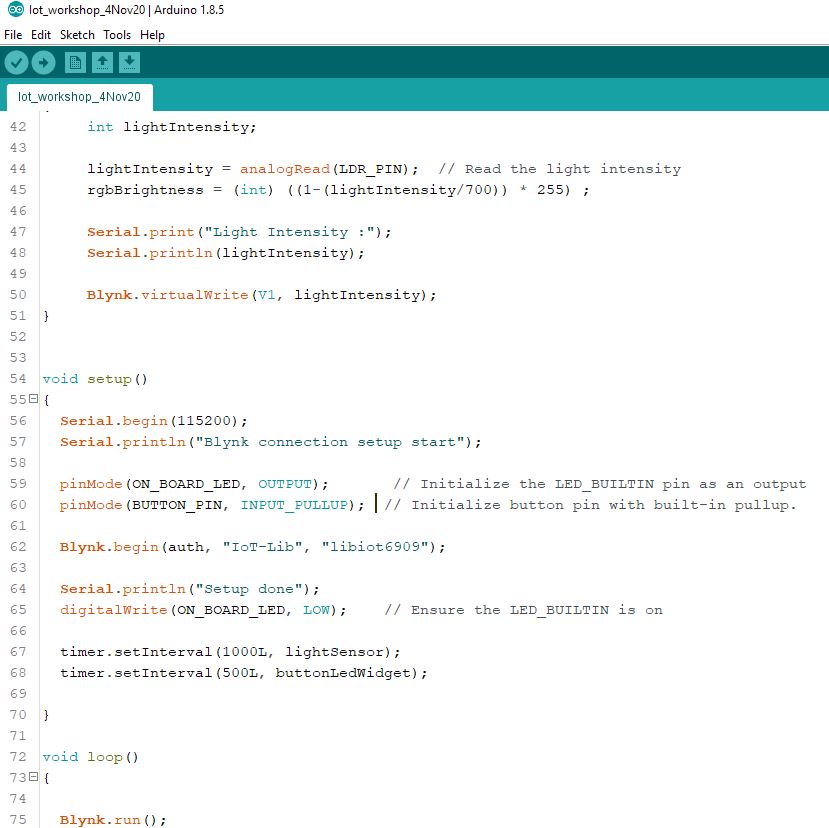Image resolution: width=829 pixels, height=828 pixels.
Task: Click the Verify sketch checkmark icon
Action: tap(16, 63)
